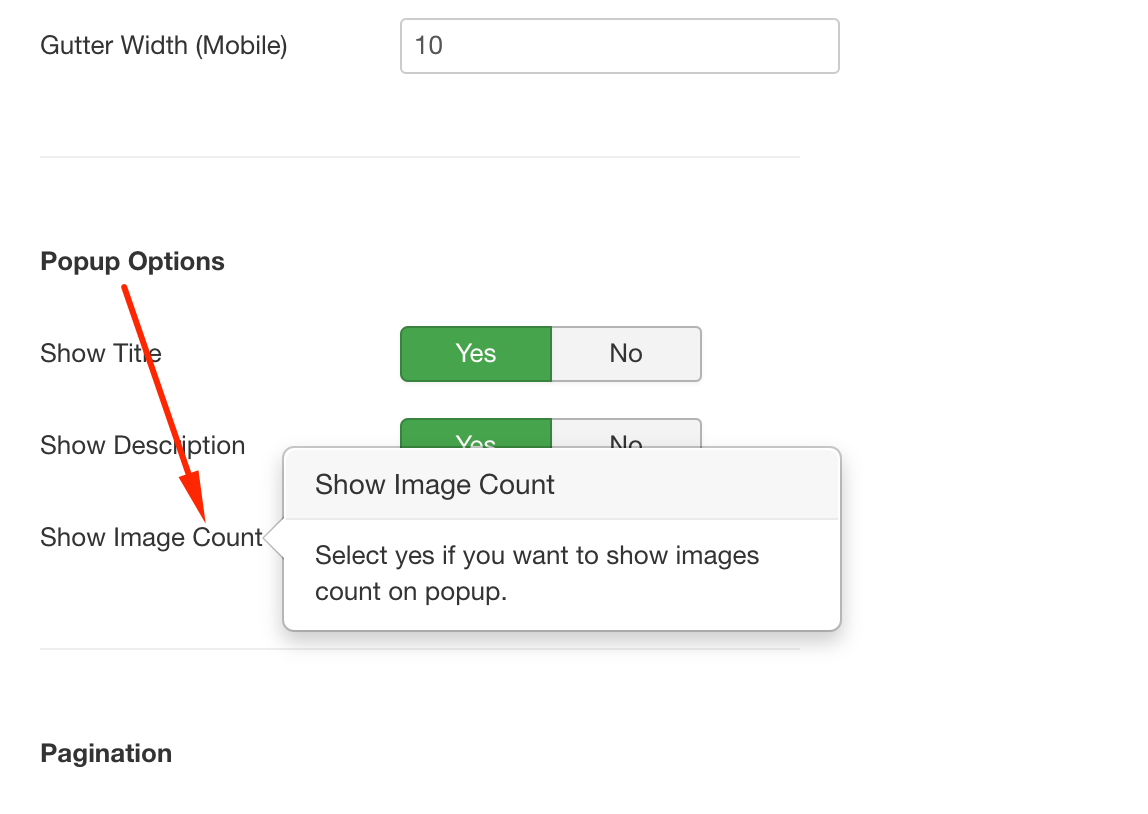Click the Show Title label
Viewport: 1148px width, 814px height.
(x=100, y=354)
